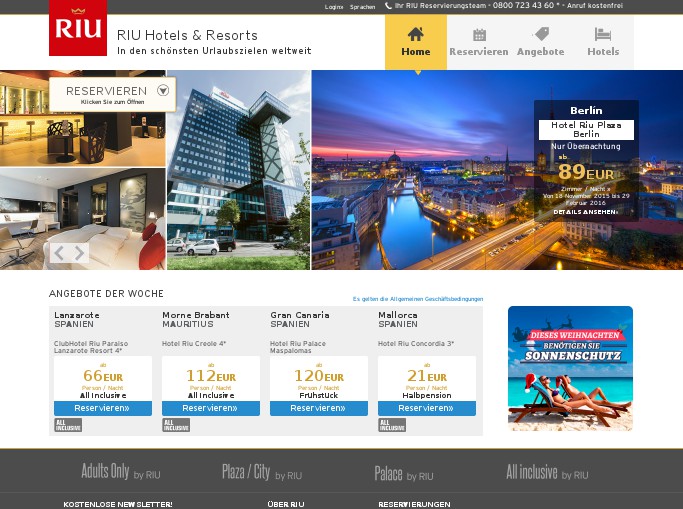Click Hotel Riu Plaza Berlin title

tap(586, 130)
